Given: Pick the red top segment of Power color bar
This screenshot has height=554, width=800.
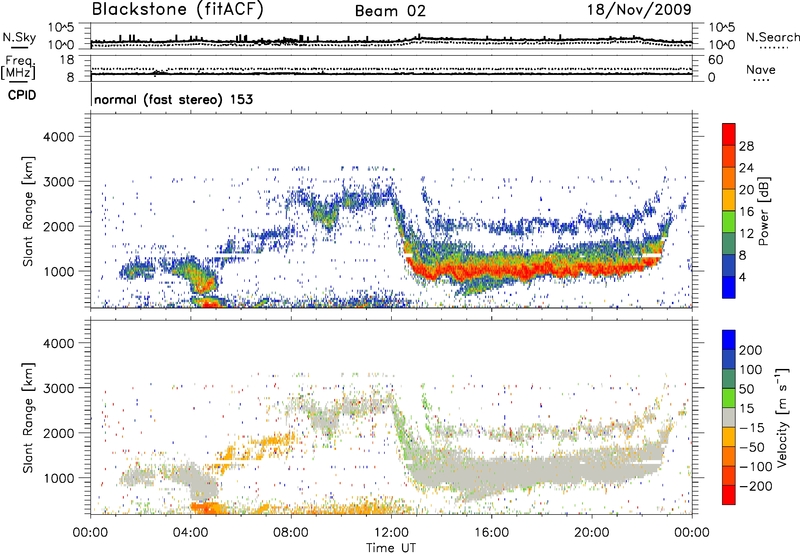Looking at the screenshot, I should [x=729, y=134].
